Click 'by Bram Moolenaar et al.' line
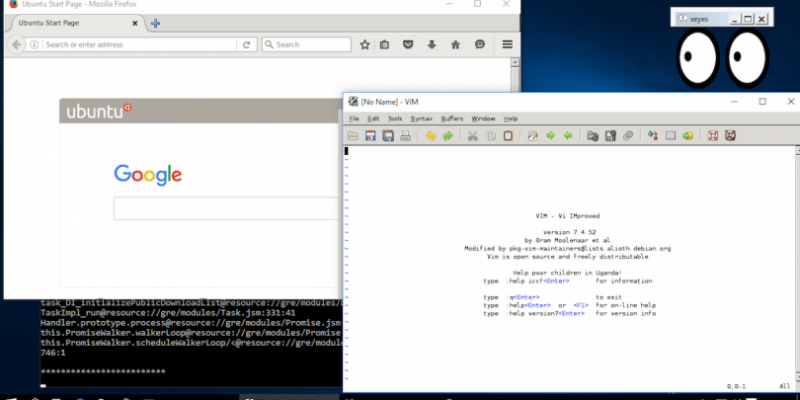800x400 pixels. 568,240
